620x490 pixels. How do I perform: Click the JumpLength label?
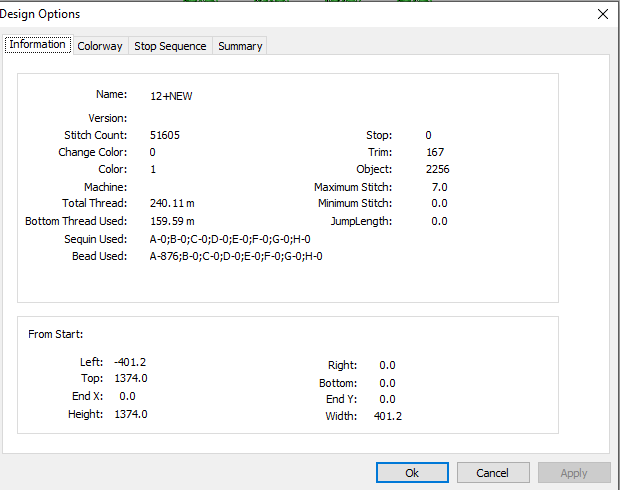point(361,221)
